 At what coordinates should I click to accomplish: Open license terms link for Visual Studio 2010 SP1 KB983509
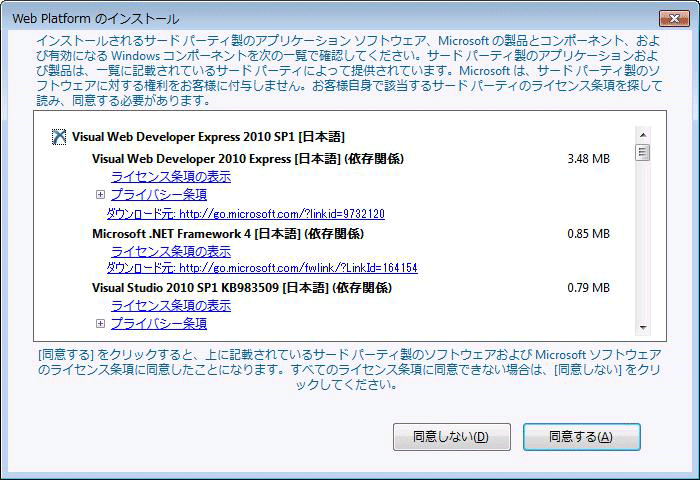(171, 306)
